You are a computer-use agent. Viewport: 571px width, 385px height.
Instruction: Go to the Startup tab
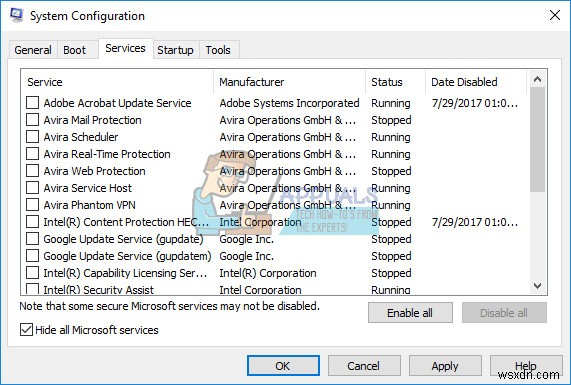pyautogui.click(x=175, y=50)
